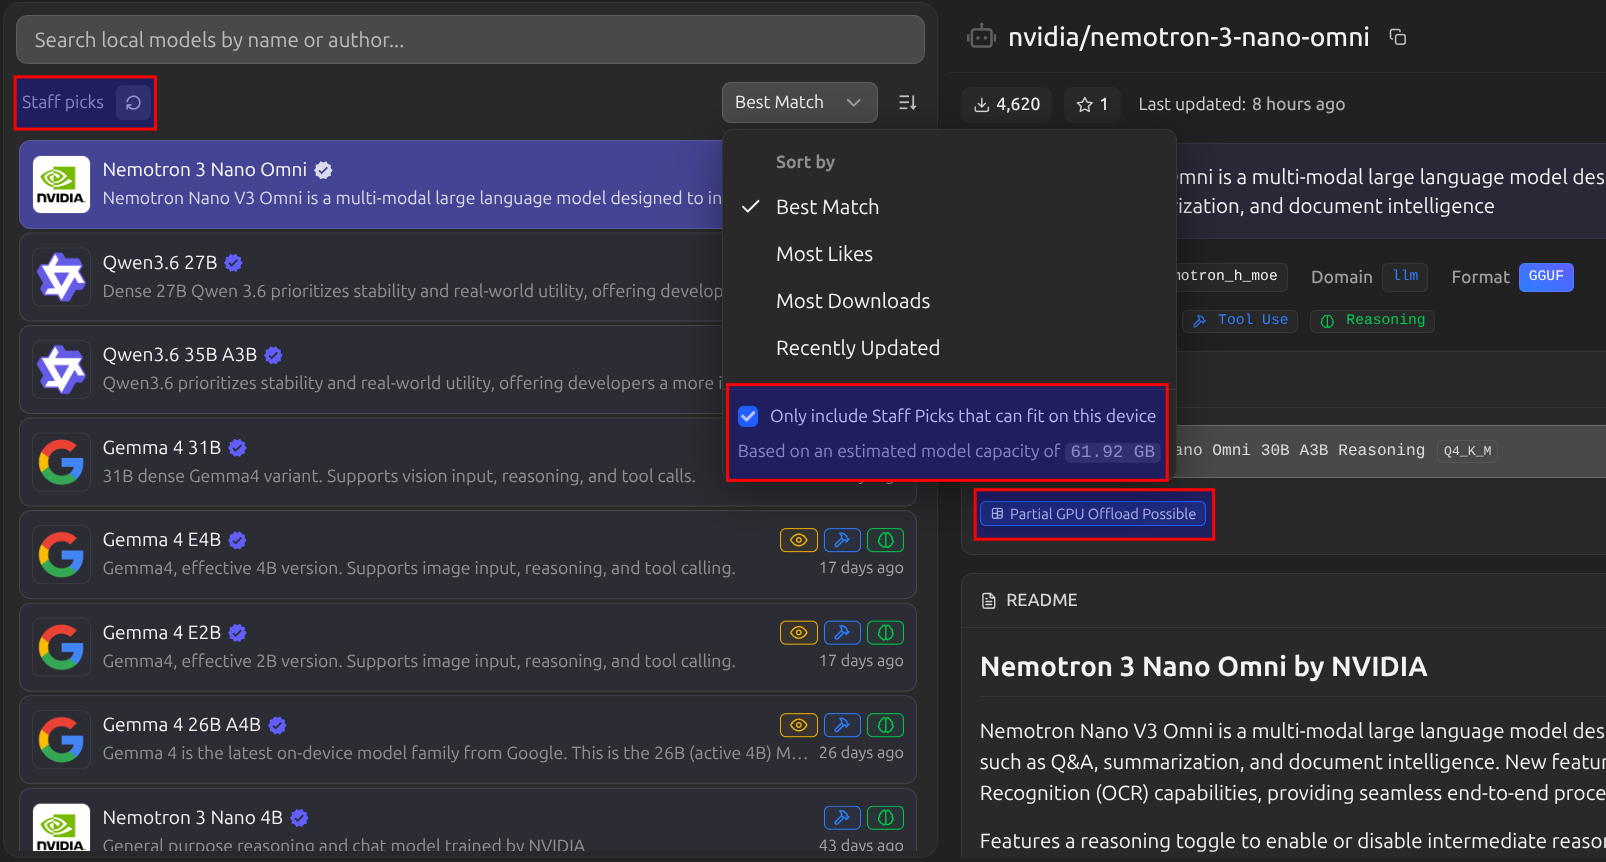Click the sort order icon beside Best Match
Viewport: 1606px width, 862px height.
tap(907, 102)
